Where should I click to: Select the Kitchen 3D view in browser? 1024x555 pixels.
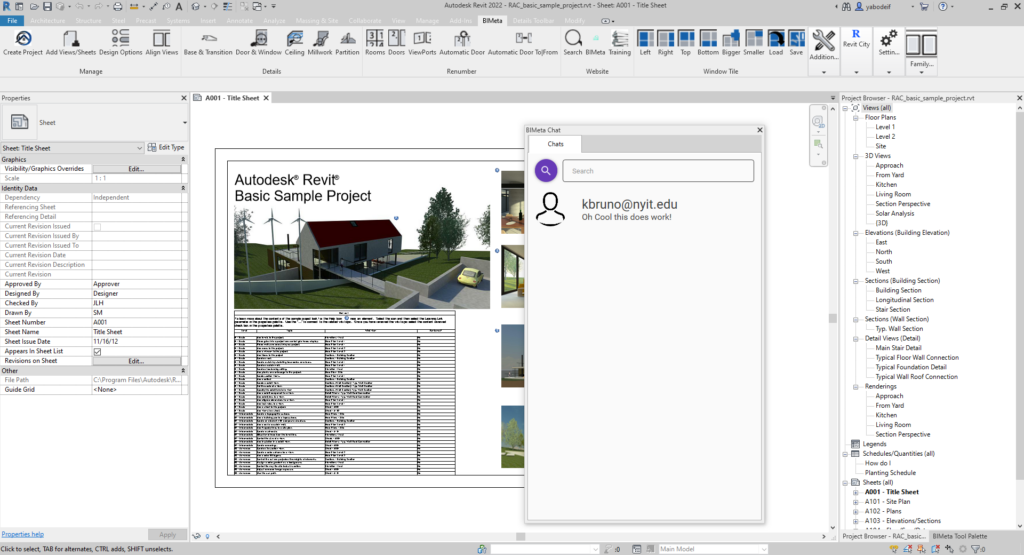pos(886,185)
